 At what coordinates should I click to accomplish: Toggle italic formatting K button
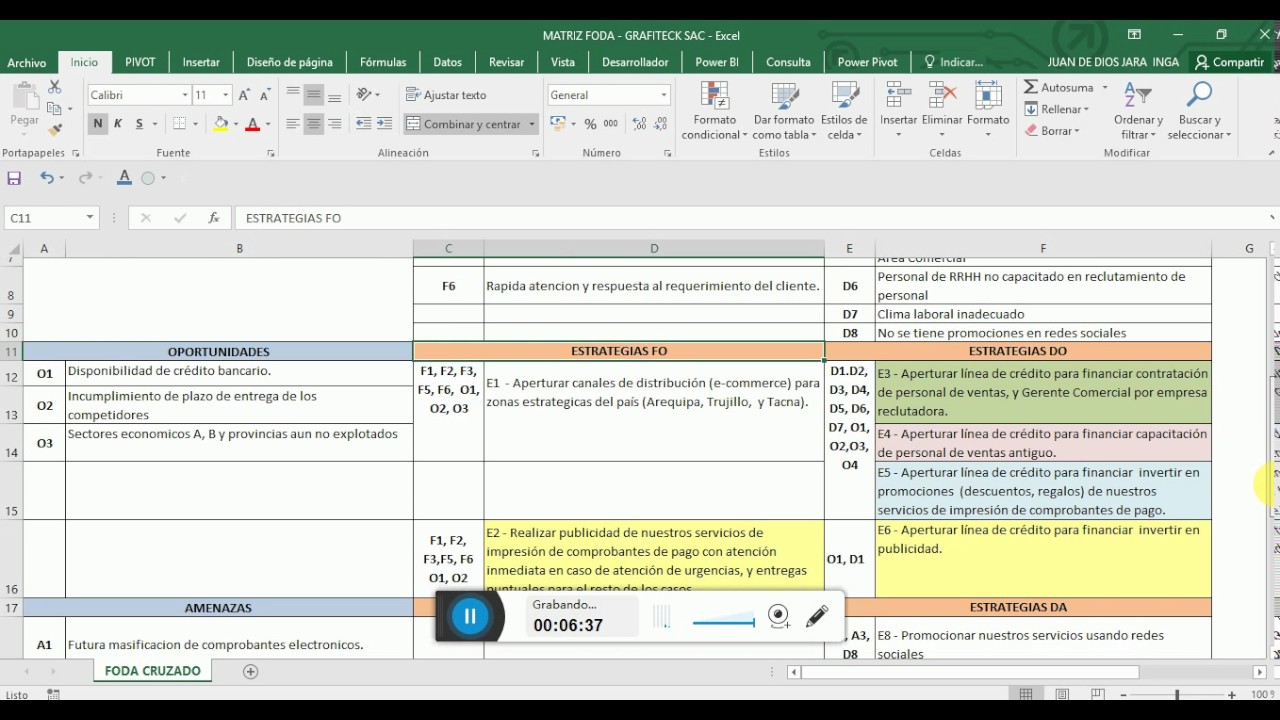(x=118, y=124)
